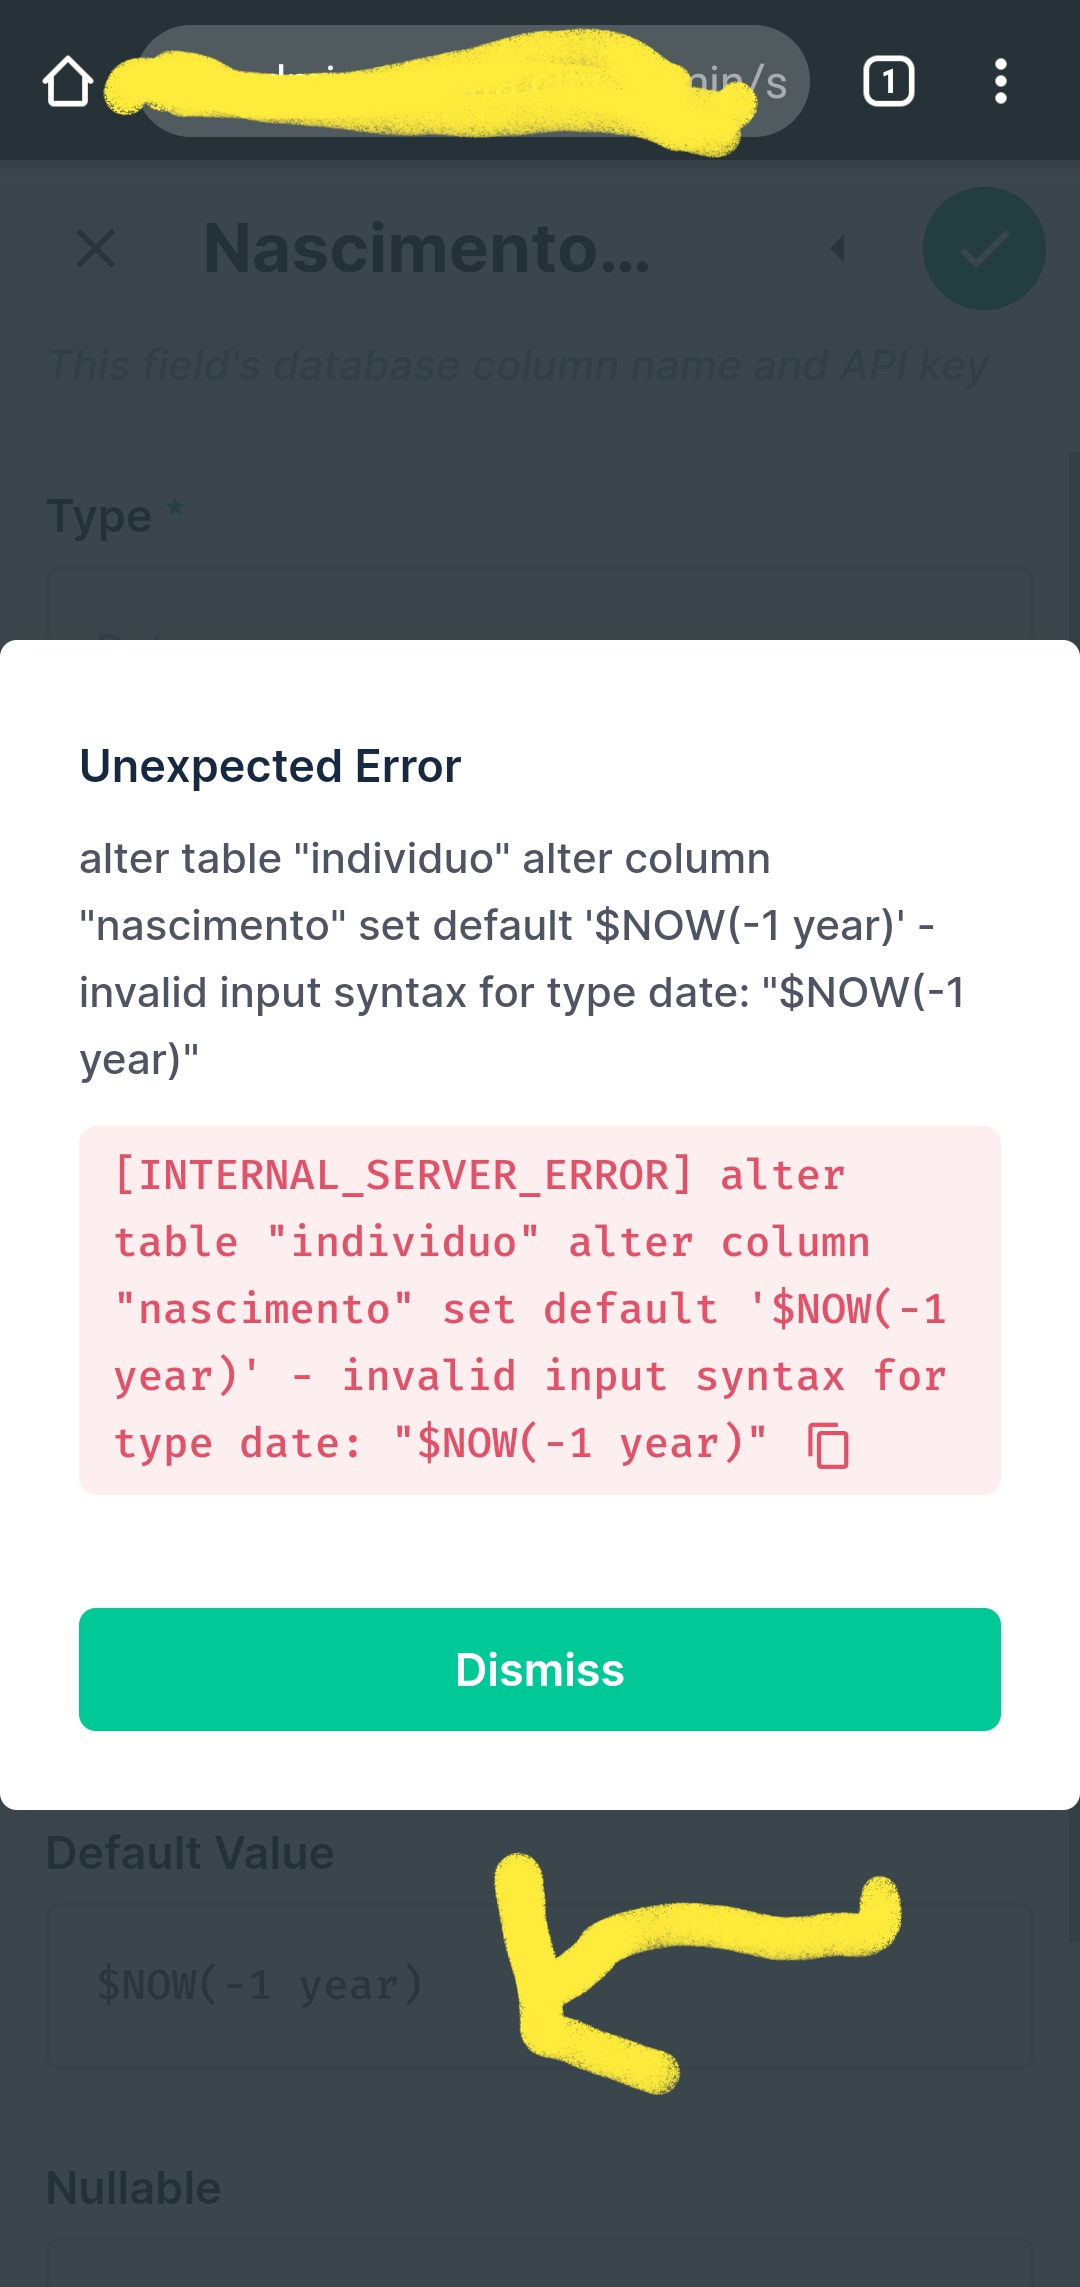Open the browser three-dot overflow menu
This screenshot has width=1080, height=2287.
point(1000,81)
